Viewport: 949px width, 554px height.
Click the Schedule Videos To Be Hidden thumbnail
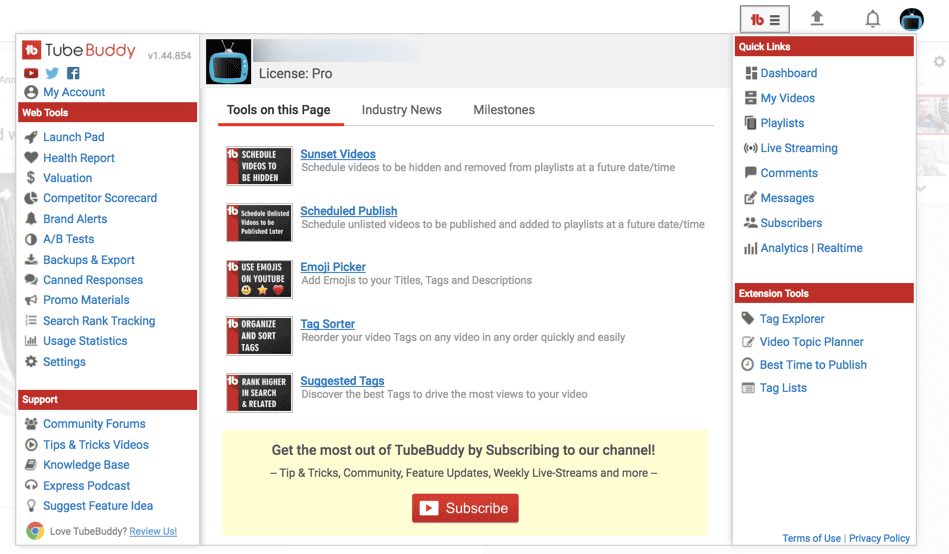(259, 165)
